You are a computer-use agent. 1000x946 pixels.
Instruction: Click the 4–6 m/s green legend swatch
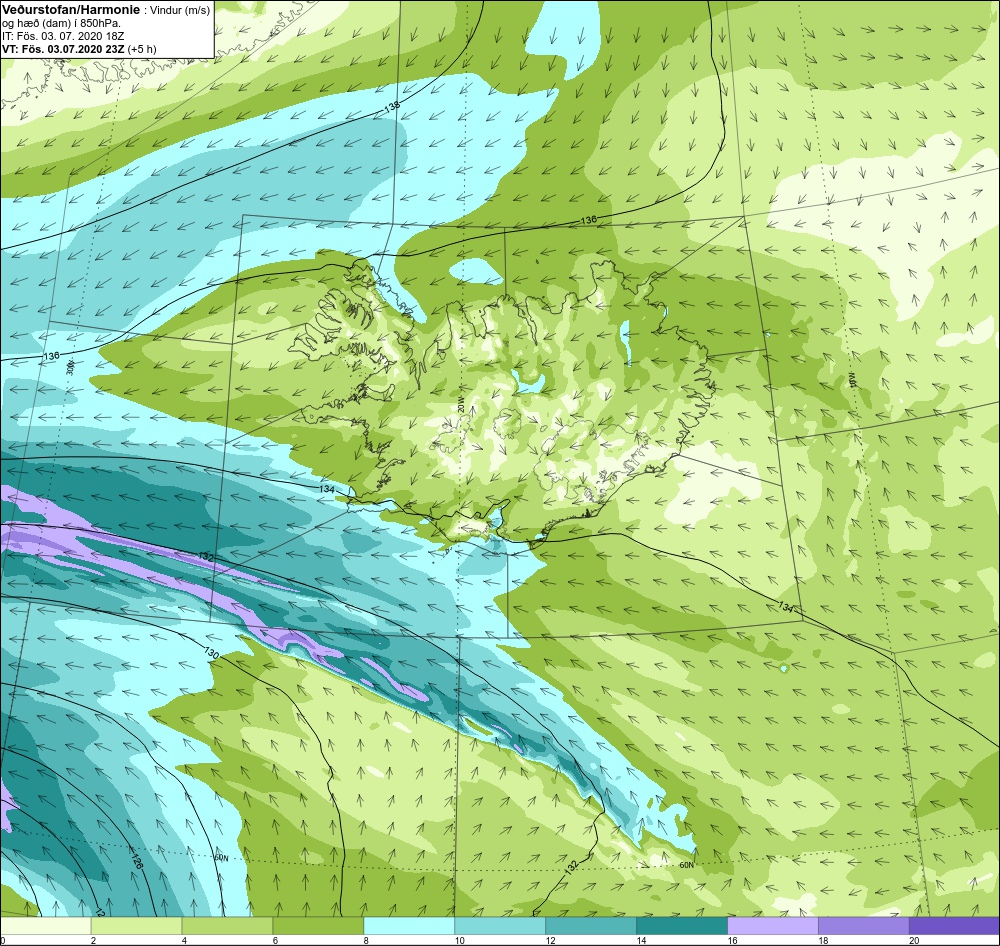(227, 925)
